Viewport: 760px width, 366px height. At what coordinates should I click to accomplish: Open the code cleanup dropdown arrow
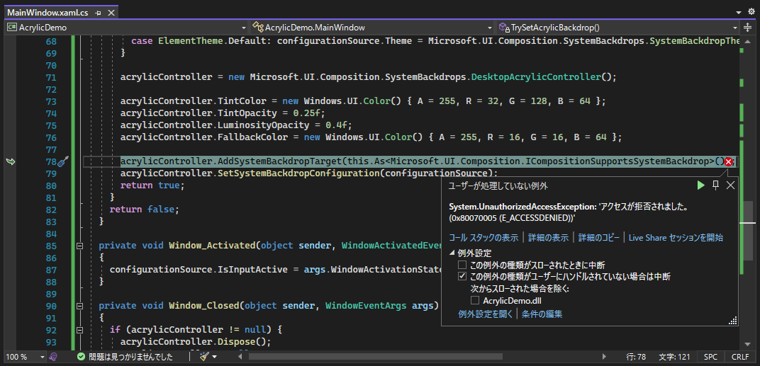(214, 357)
